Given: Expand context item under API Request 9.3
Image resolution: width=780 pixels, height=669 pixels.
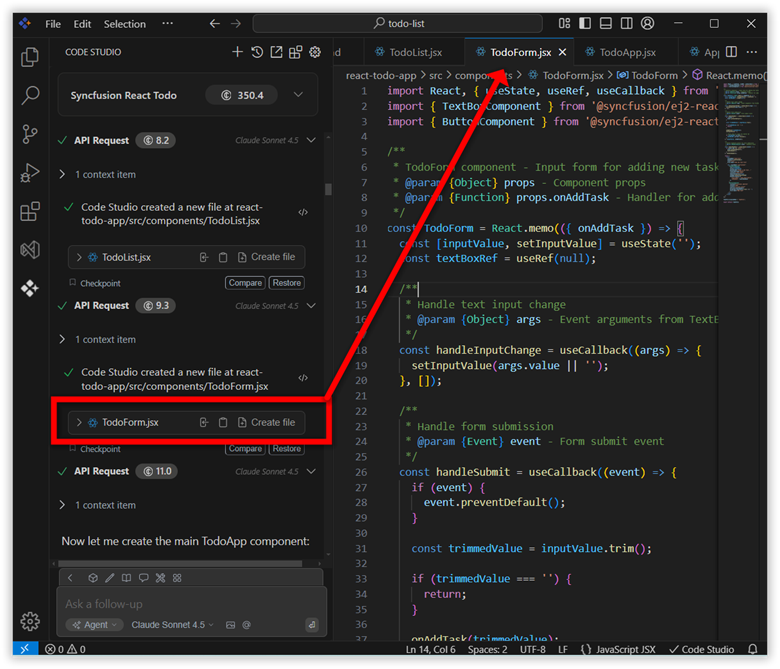Looking at the screenshot, I should (62, 339).
